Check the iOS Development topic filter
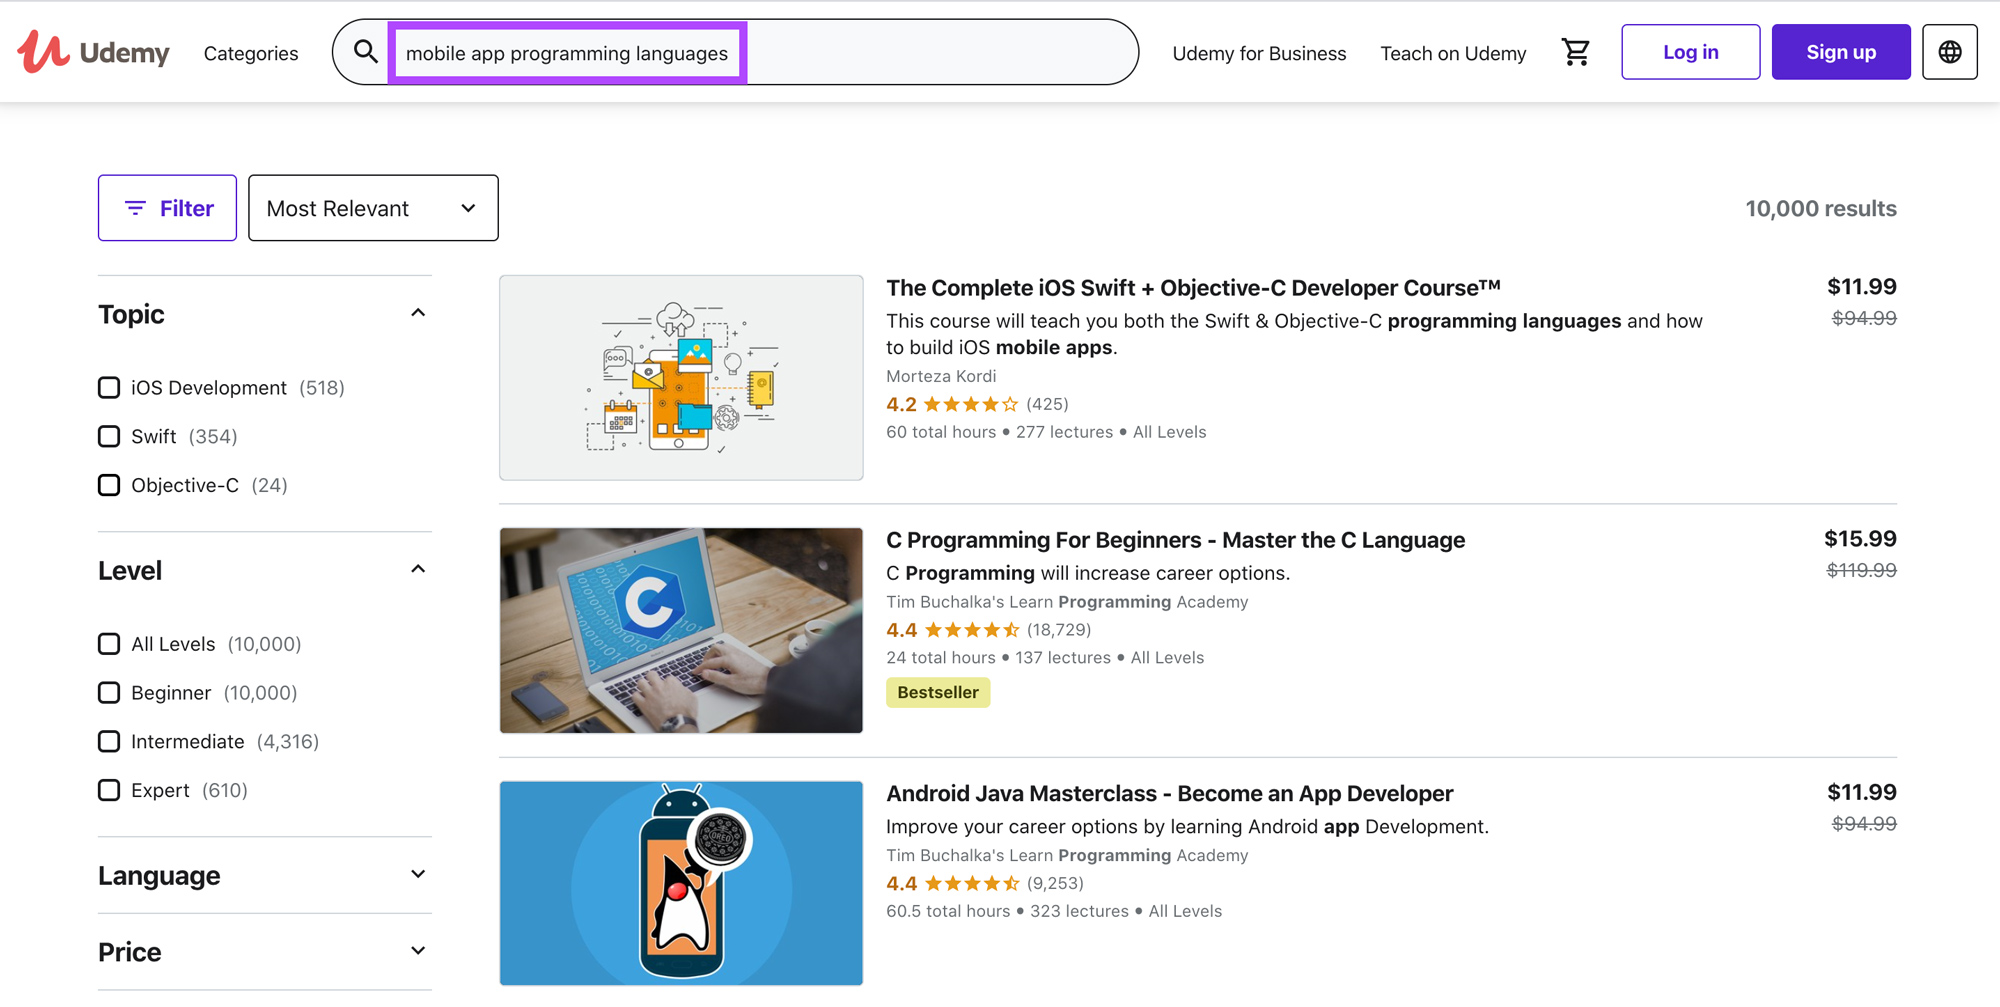 point(109,388)
